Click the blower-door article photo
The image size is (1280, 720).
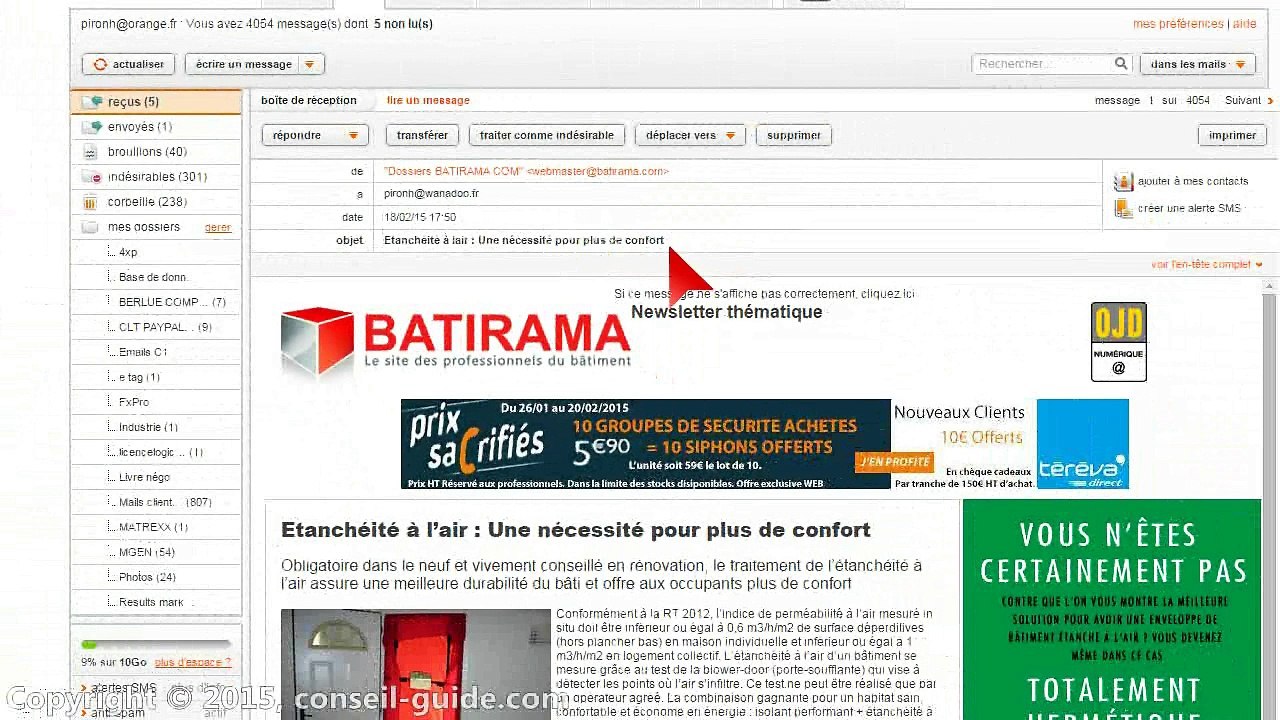click(415, 664)
